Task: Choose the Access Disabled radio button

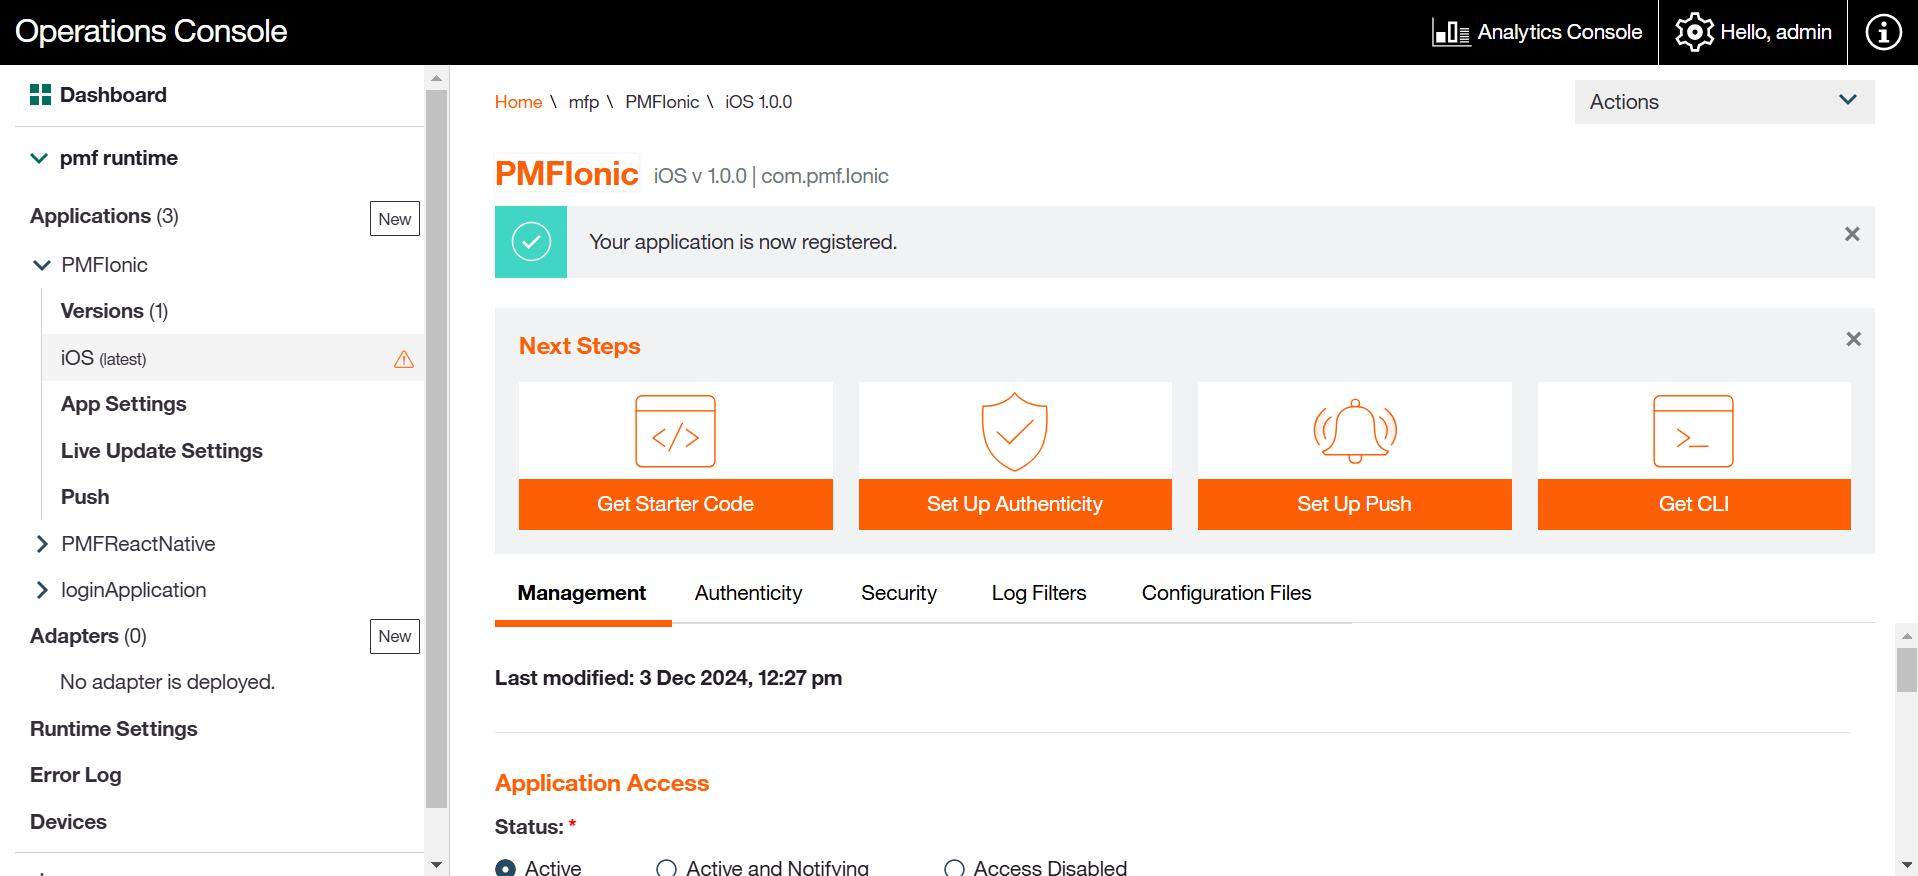Action: click(955, 868)
